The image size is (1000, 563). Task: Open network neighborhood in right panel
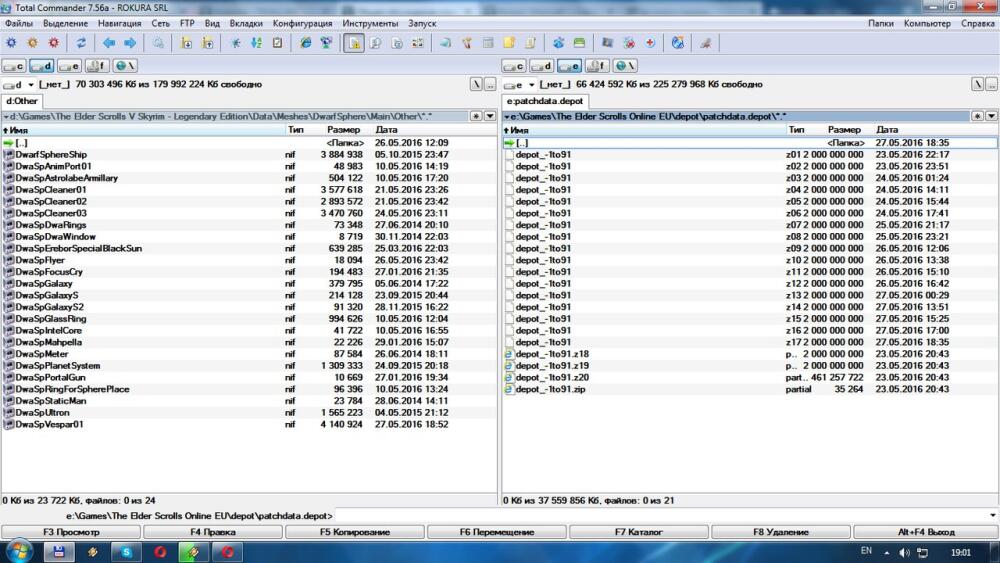pos(624,66)
